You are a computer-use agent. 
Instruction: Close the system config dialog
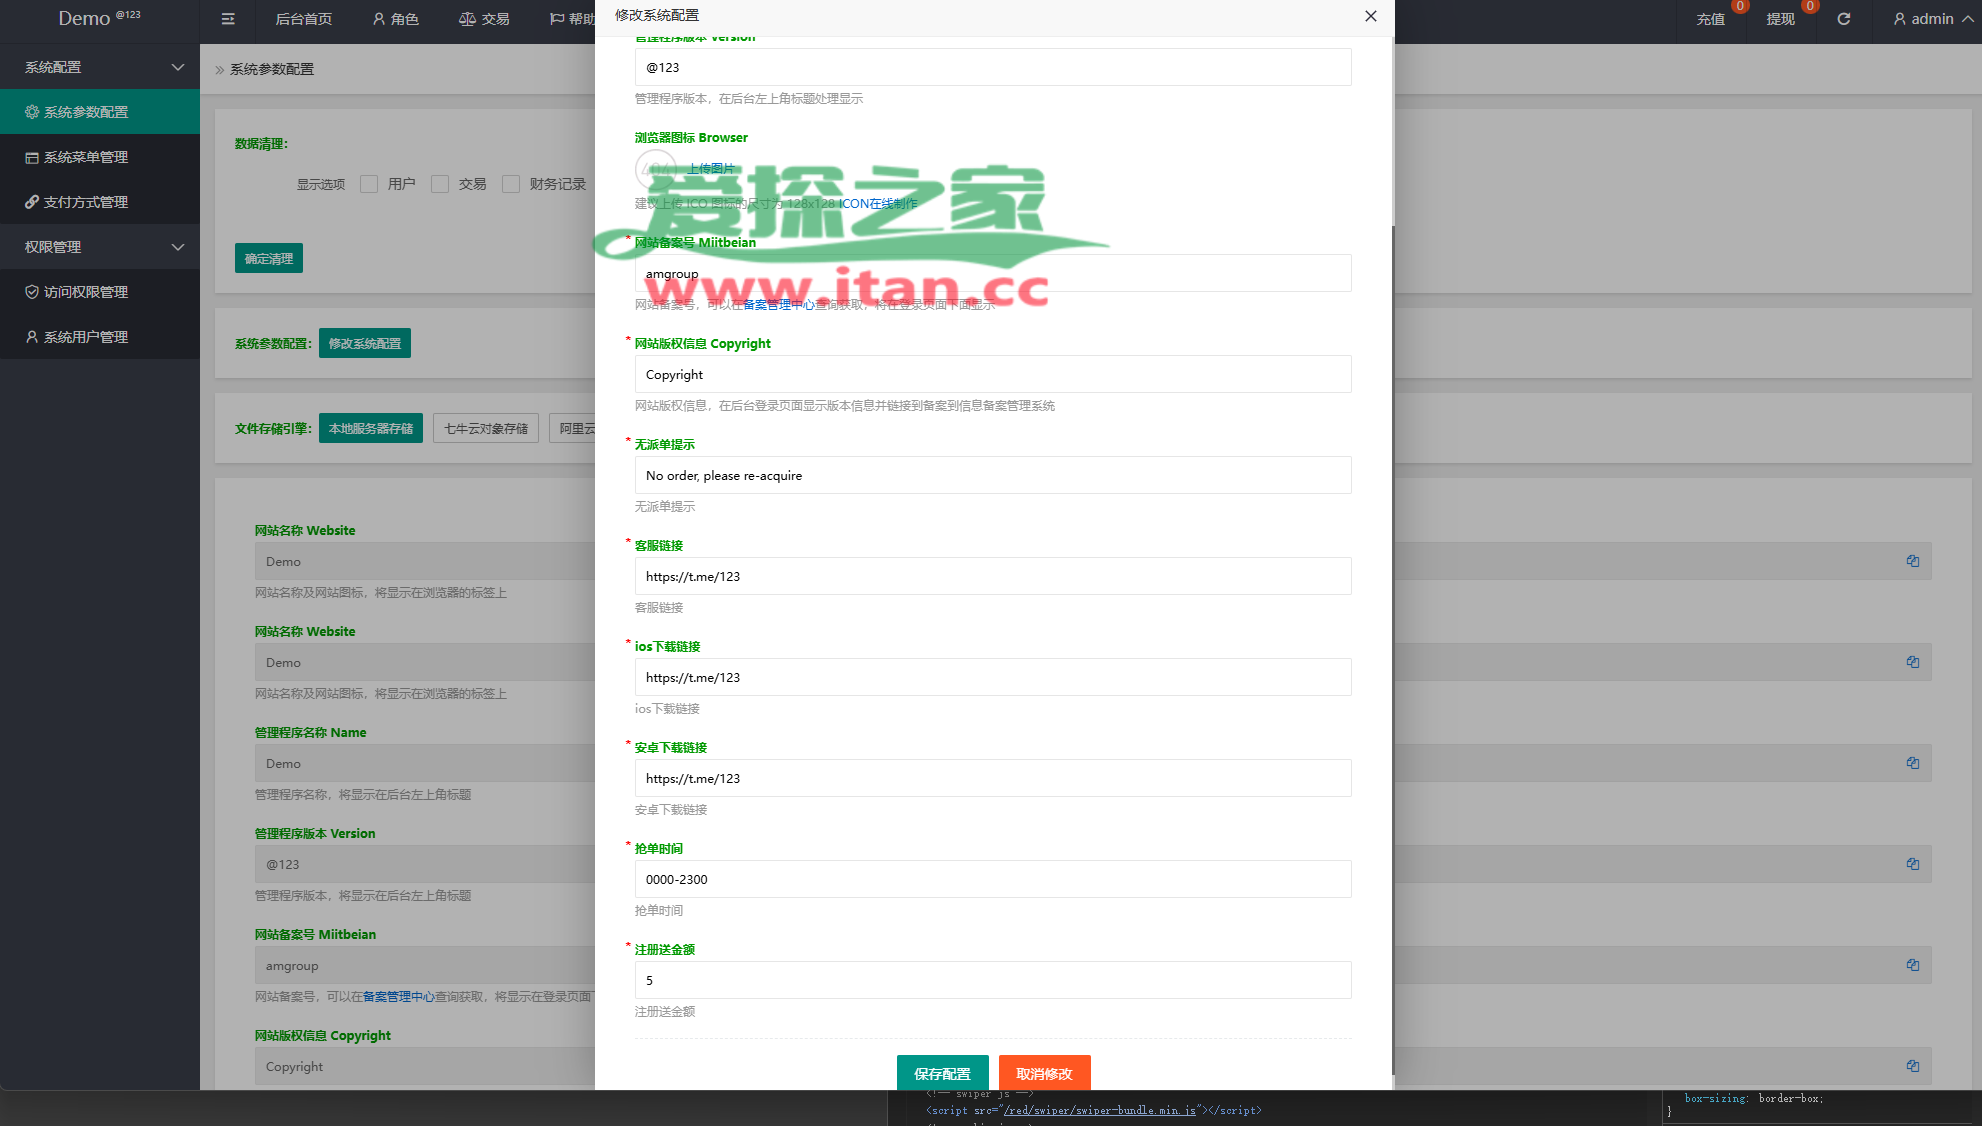1371,16
